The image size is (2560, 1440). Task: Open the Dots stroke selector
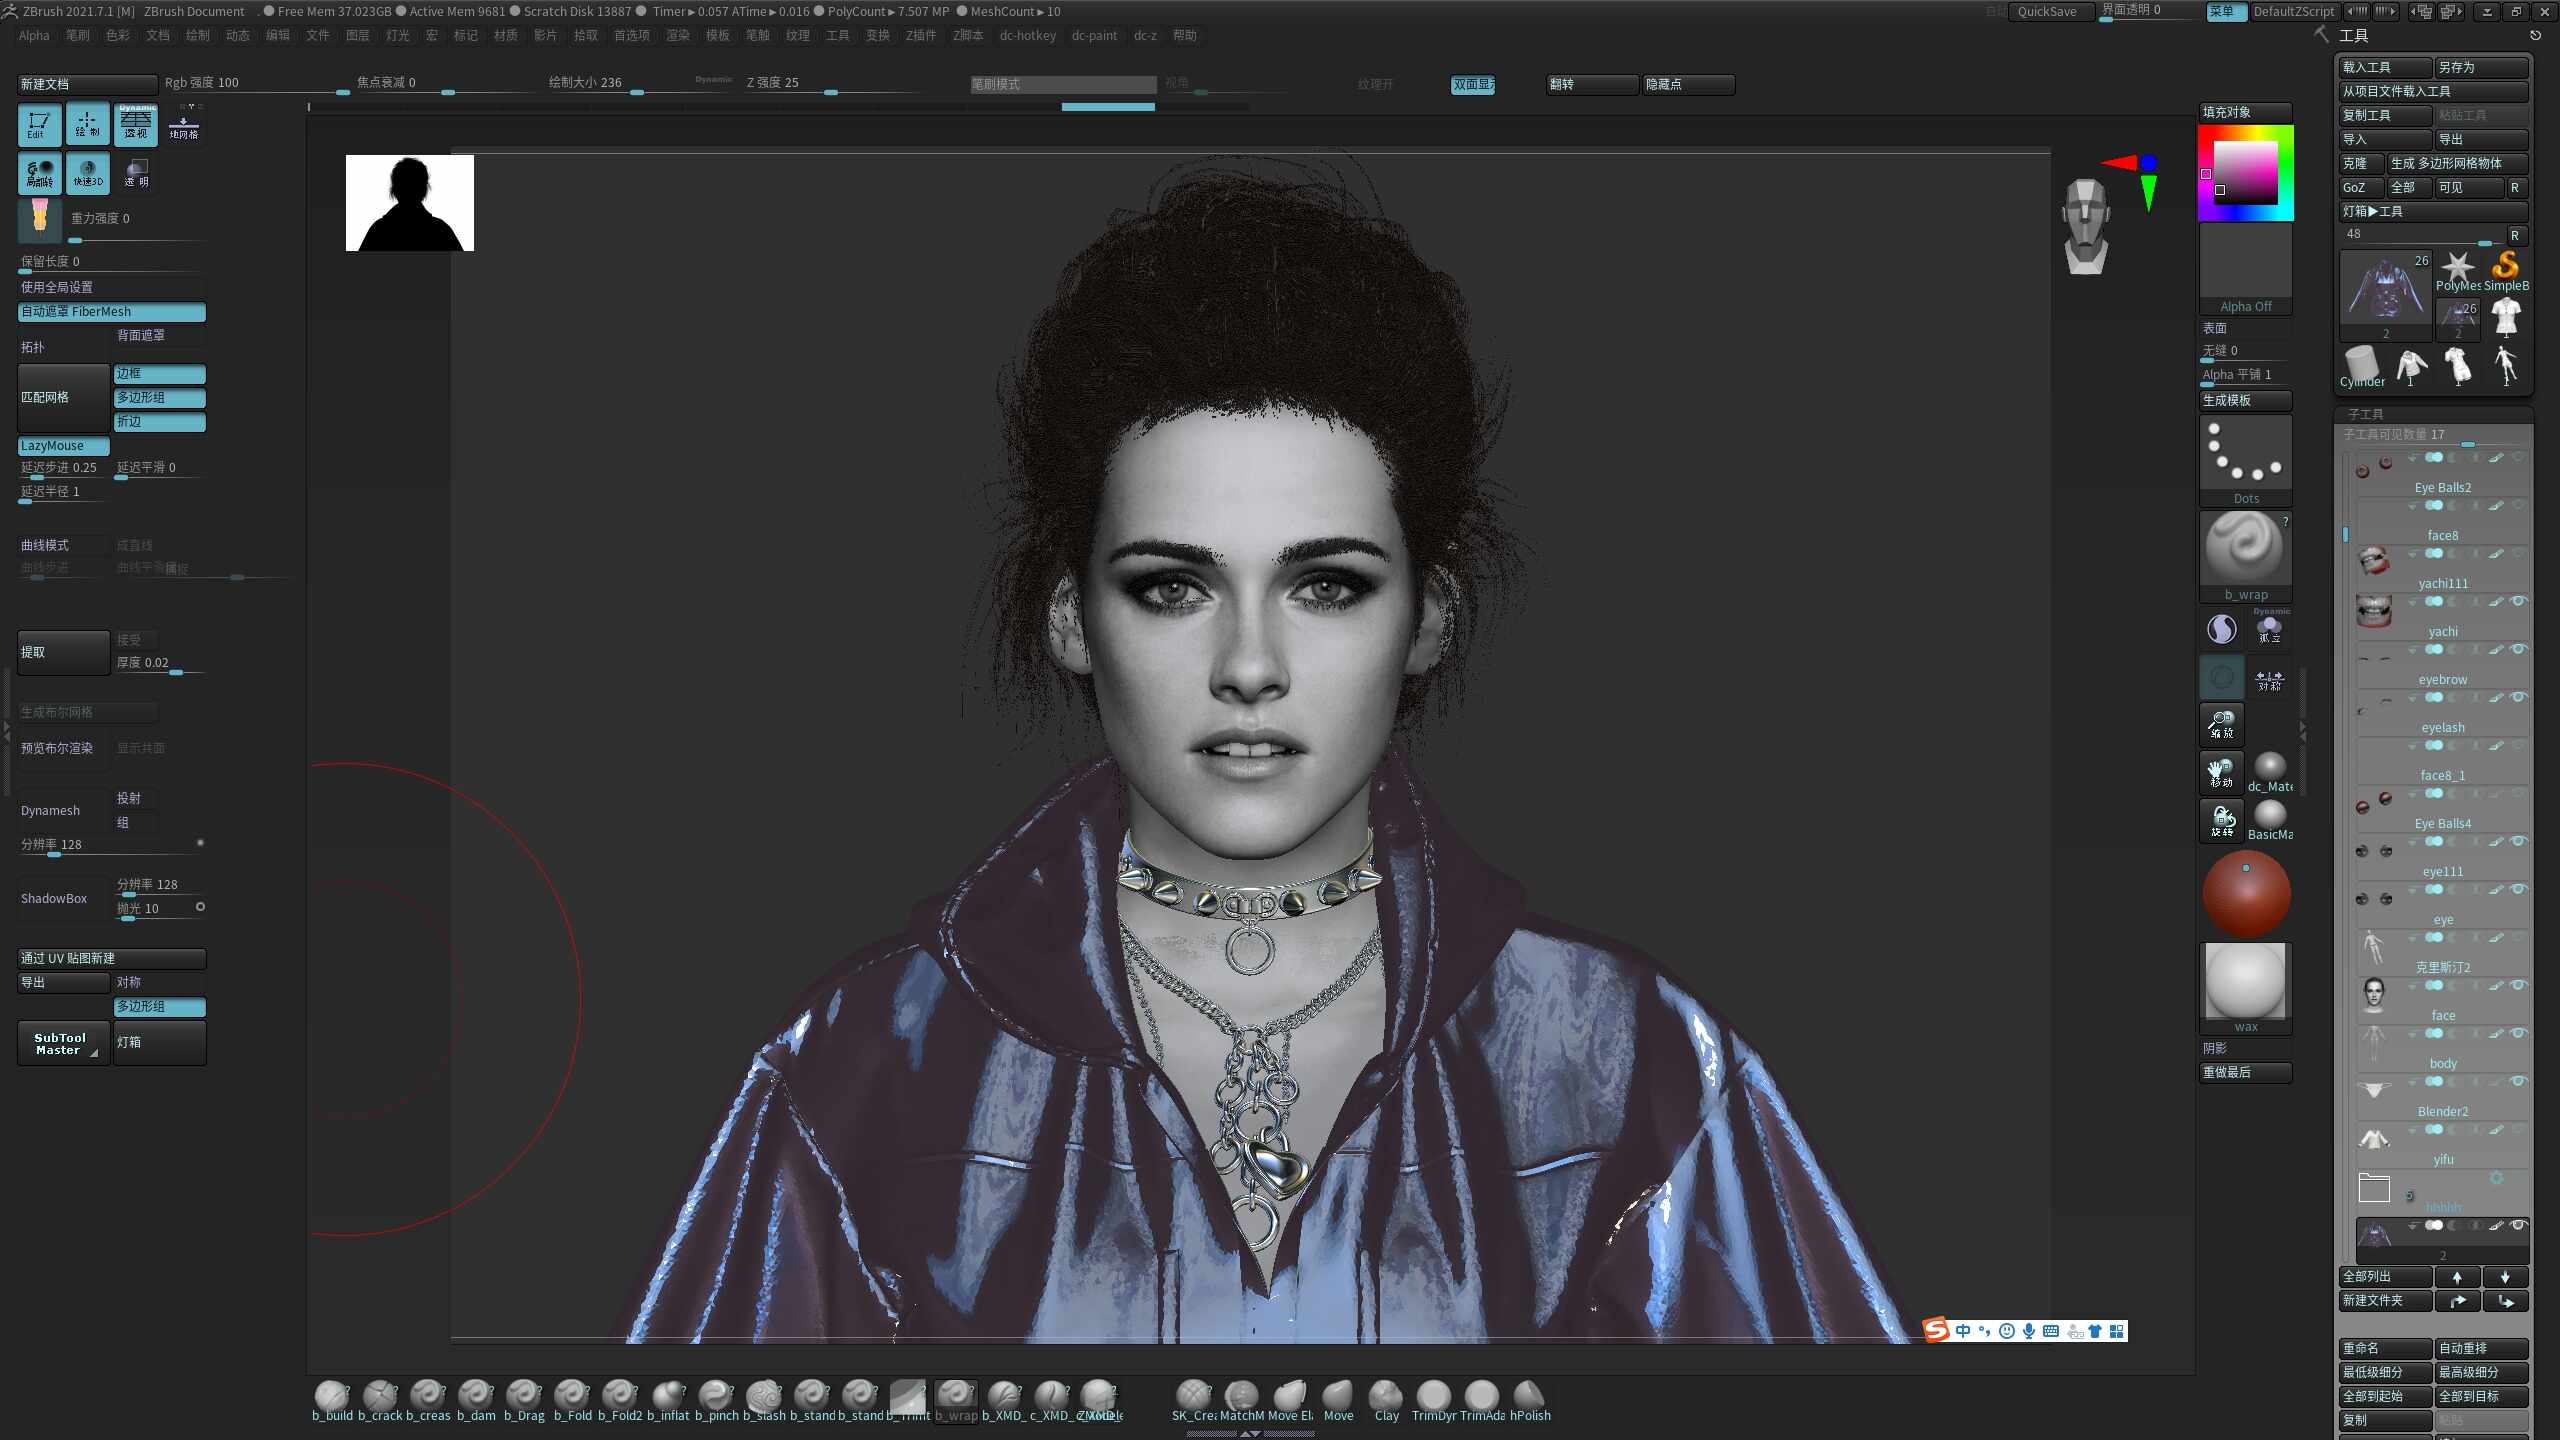pyautogui.click(x=2245, y=460)
